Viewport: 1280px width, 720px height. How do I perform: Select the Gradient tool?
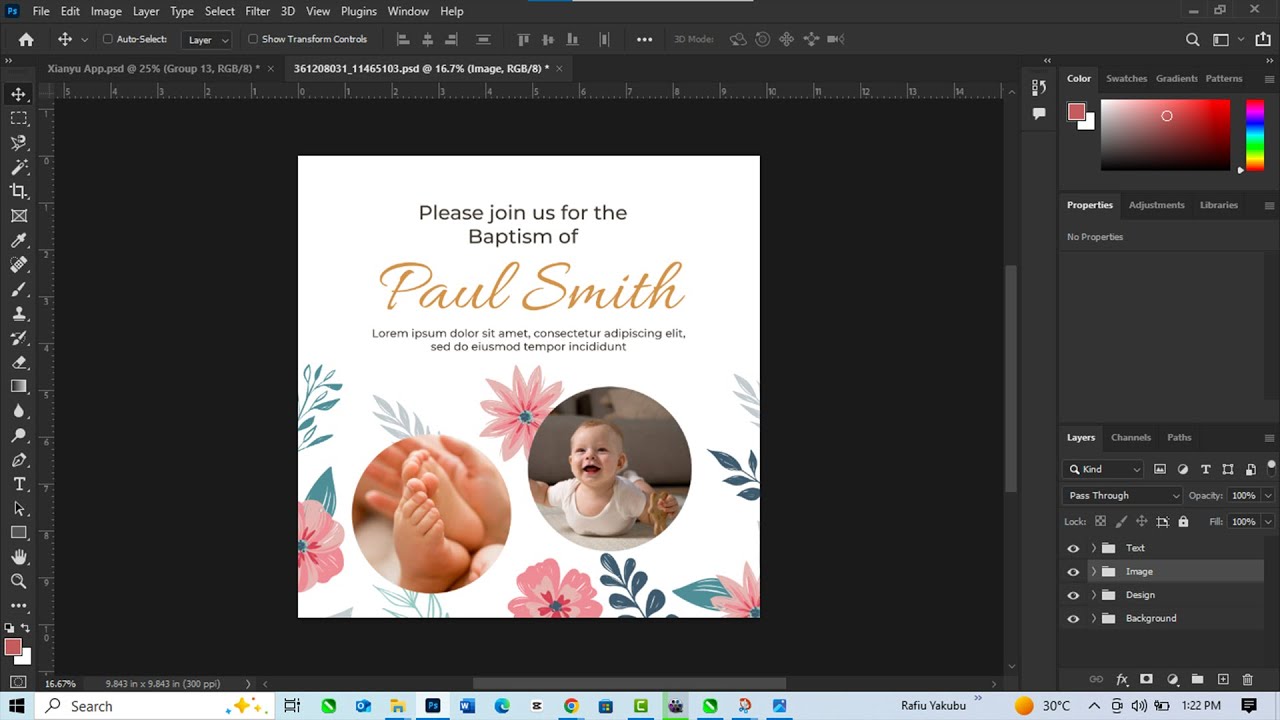[x=19, y=386]
